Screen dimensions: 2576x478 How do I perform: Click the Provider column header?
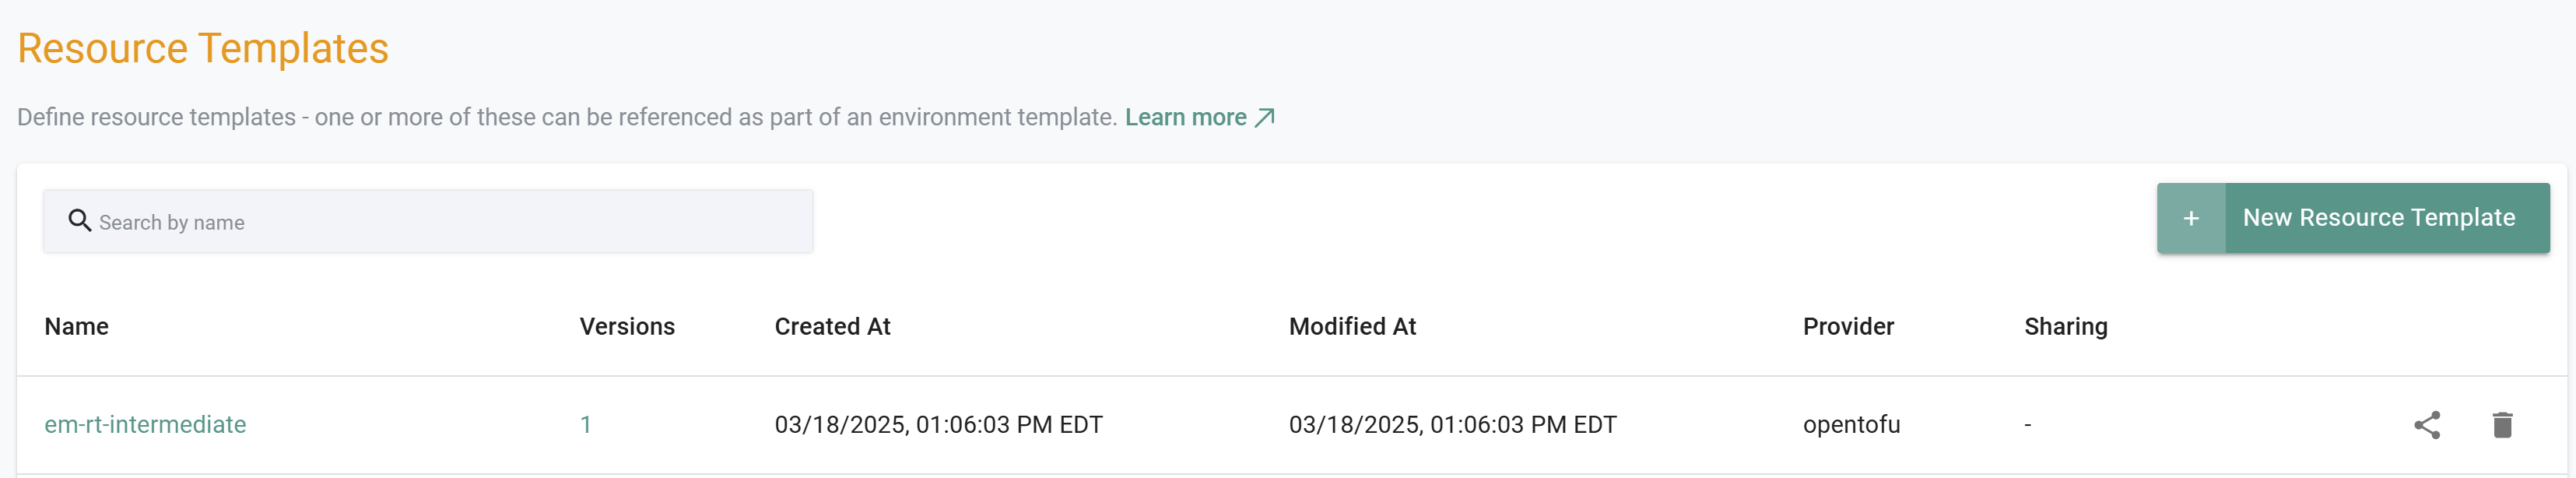(1848, 327)
